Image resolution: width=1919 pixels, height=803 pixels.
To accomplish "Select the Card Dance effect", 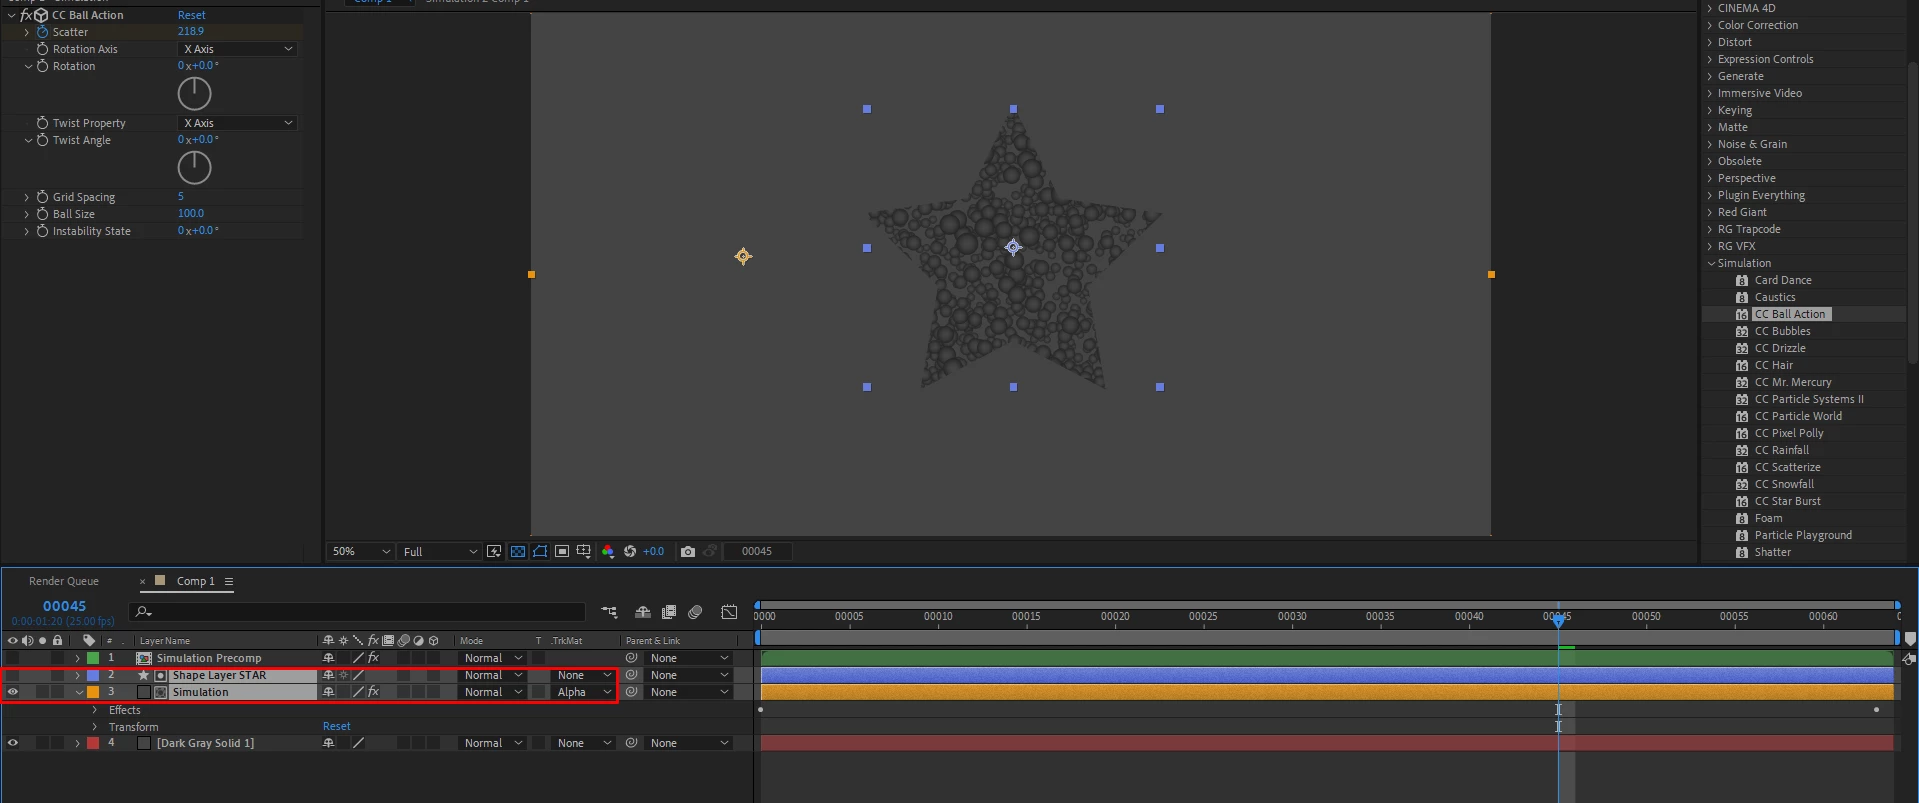I will tap(1783, 280).
